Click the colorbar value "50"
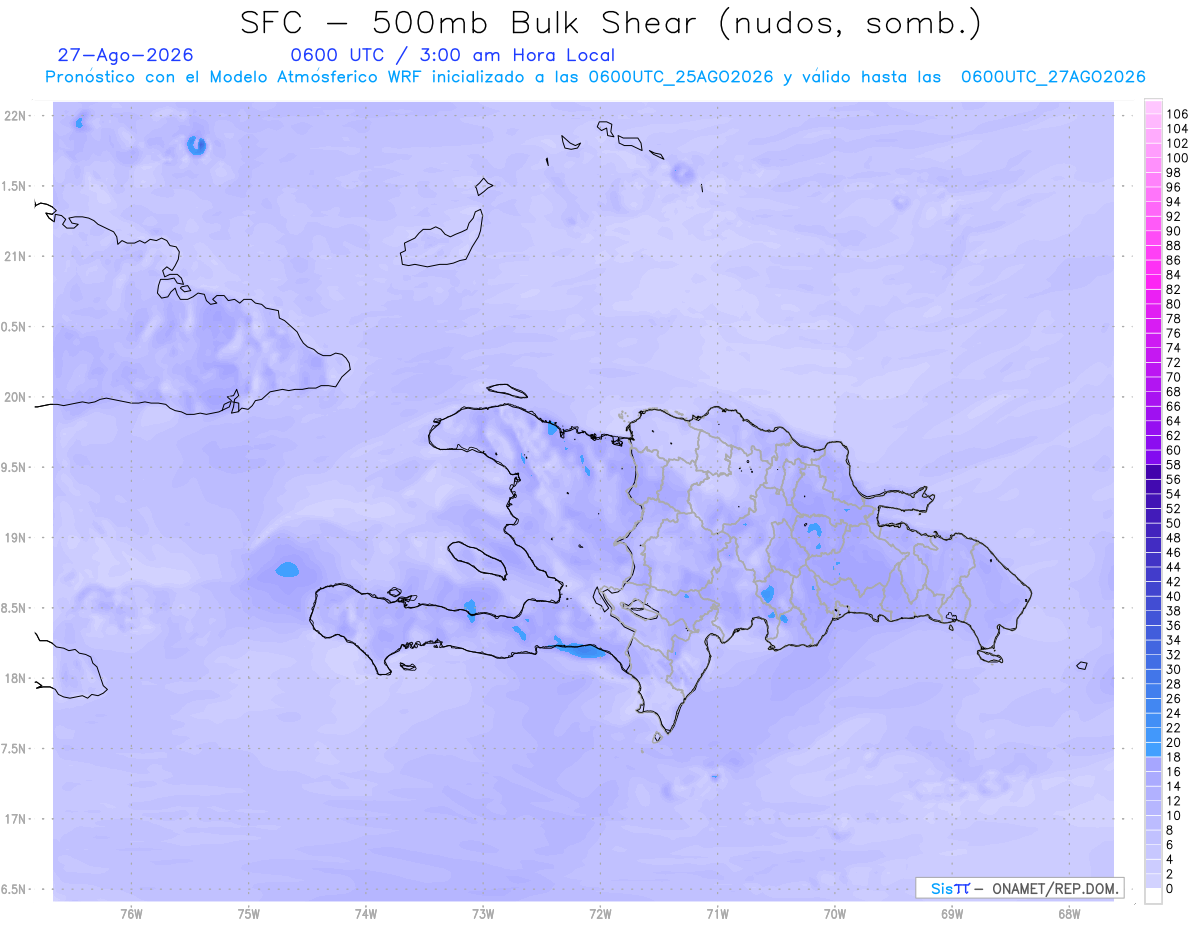This screenshot has width=1200, height=927. click(1173, 523)
